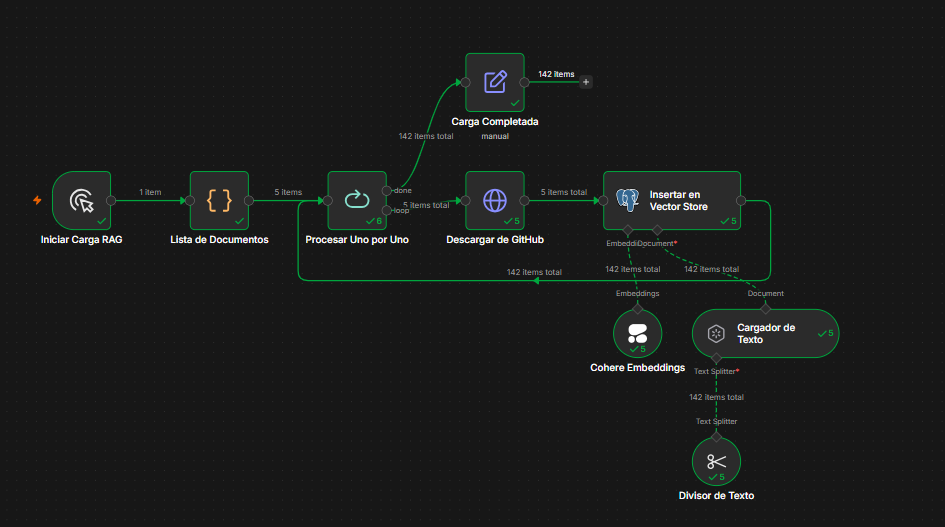Open the Descargar de GitHub HTTP node
945x527 pixels.
pyautogui.click(x=495, y=200)
